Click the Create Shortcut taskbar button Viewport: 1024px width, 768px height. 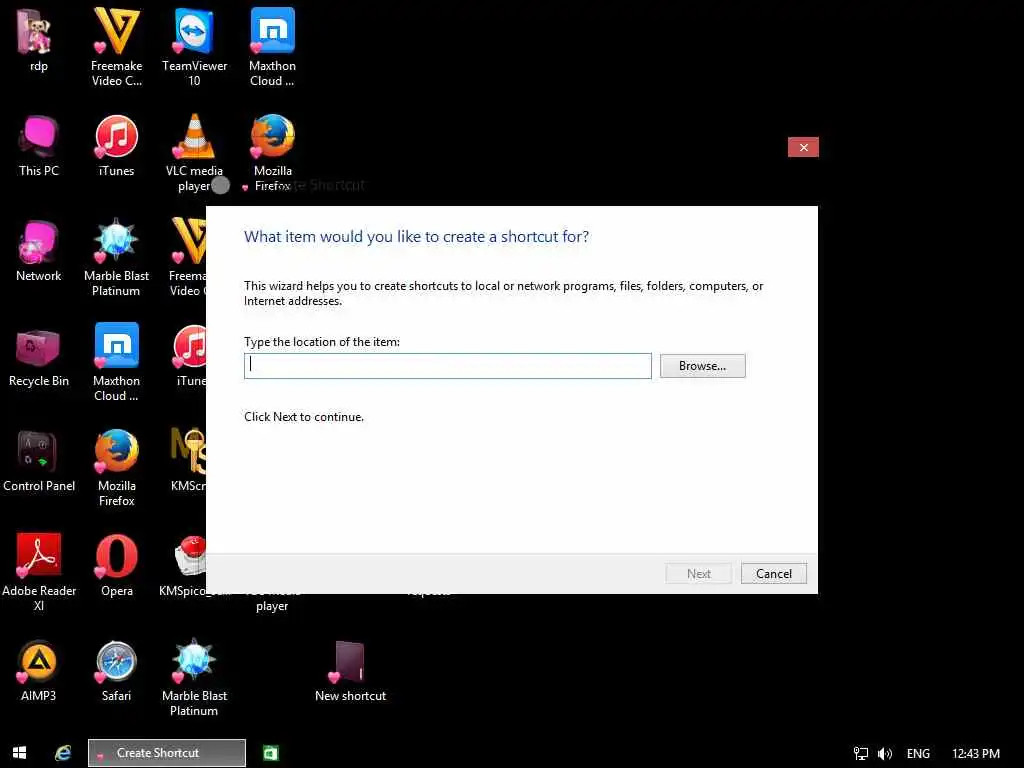167,753
